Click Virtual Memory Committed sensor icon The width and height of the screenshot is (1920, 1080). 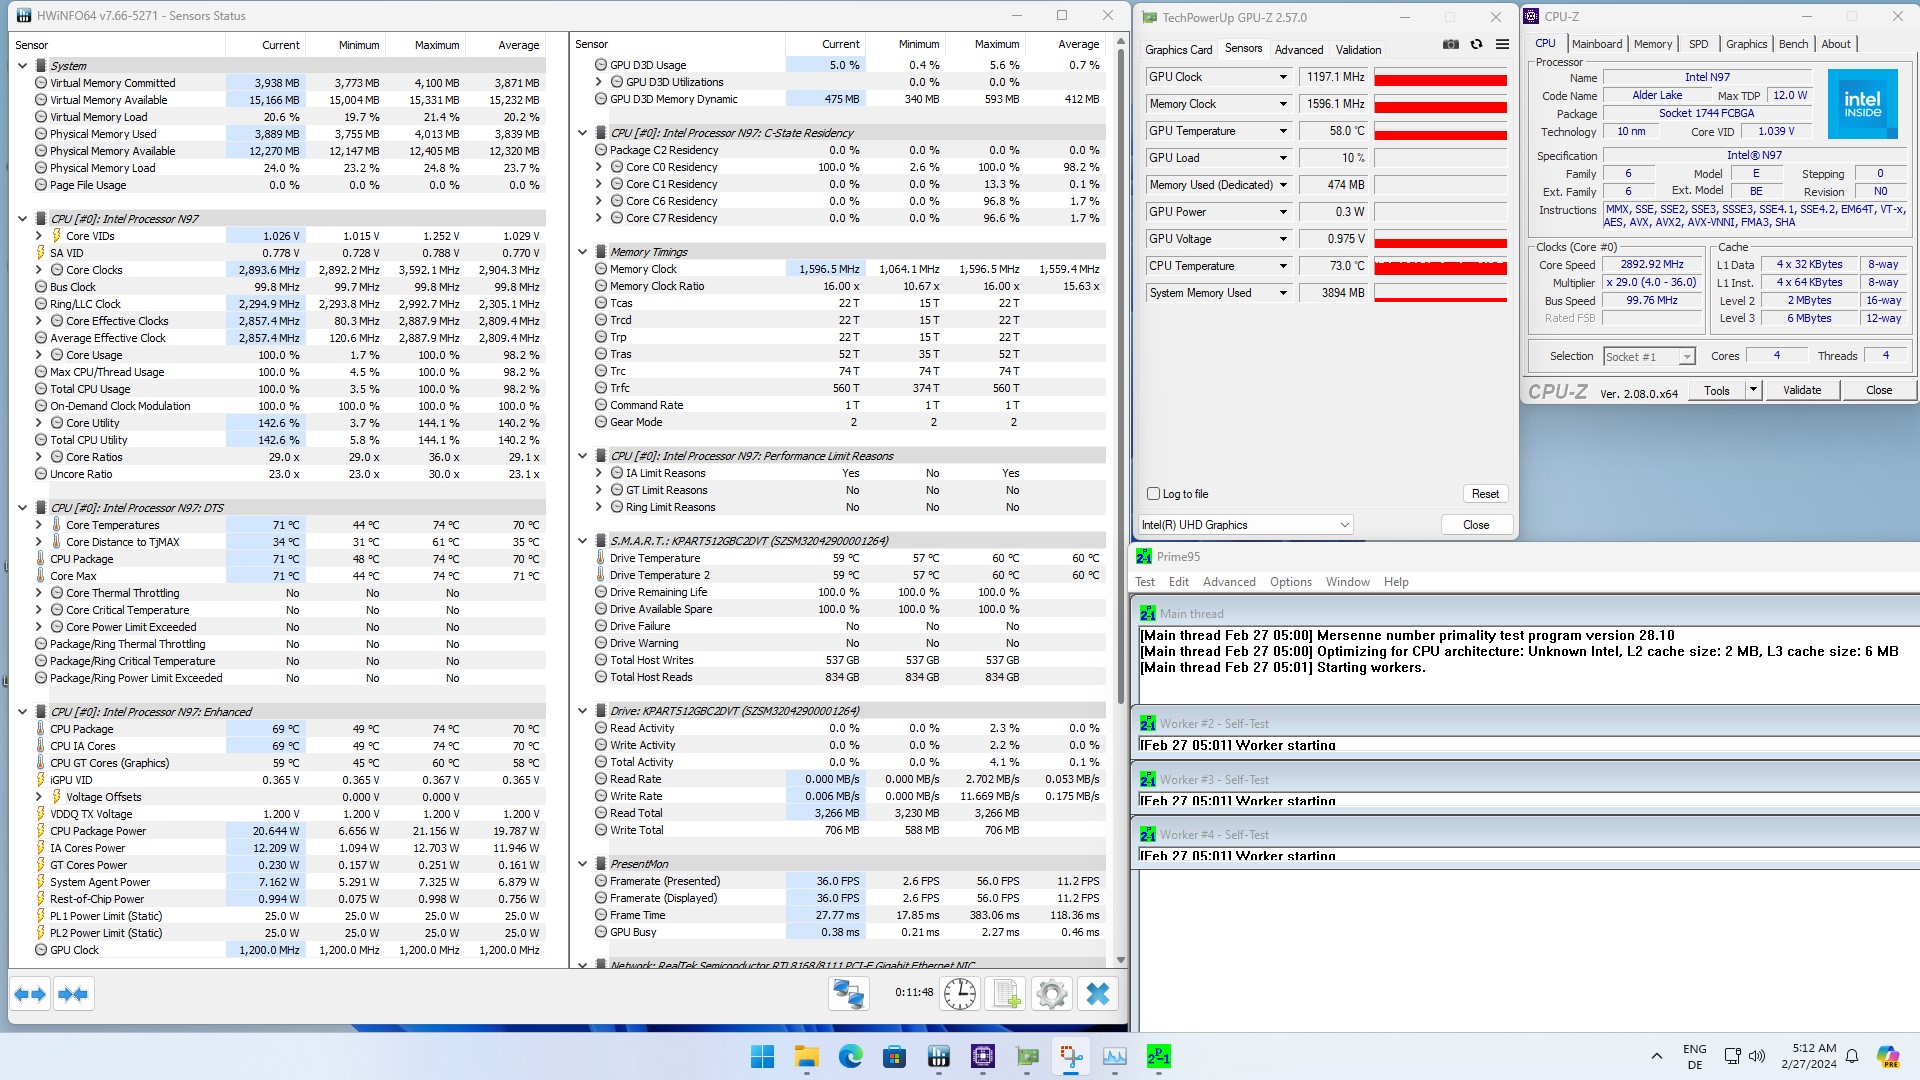point(41,83)
